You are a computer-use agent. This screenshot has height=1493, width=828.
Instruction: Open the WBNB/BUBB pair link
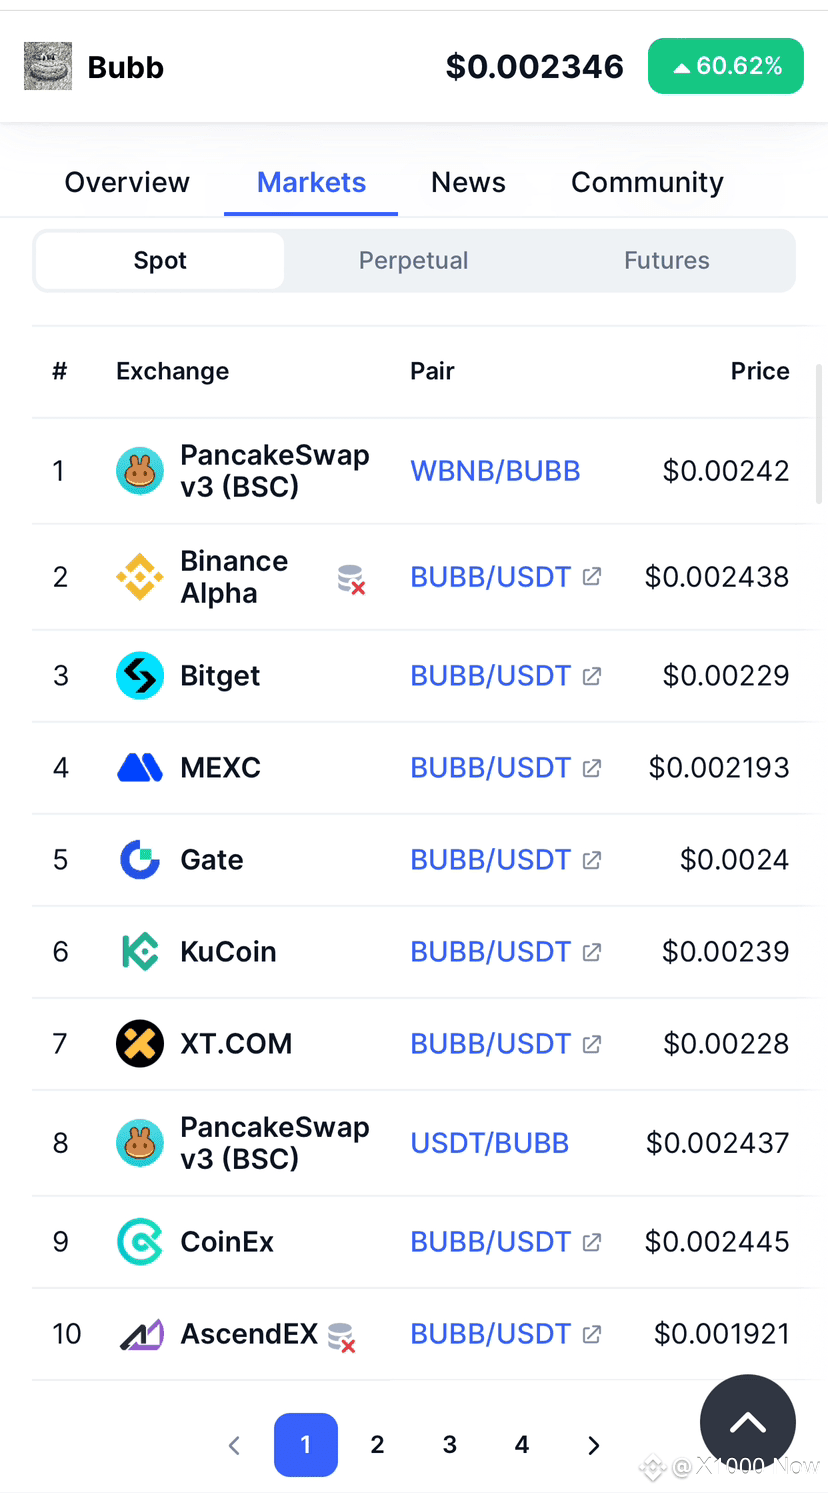tap(495, 471)
